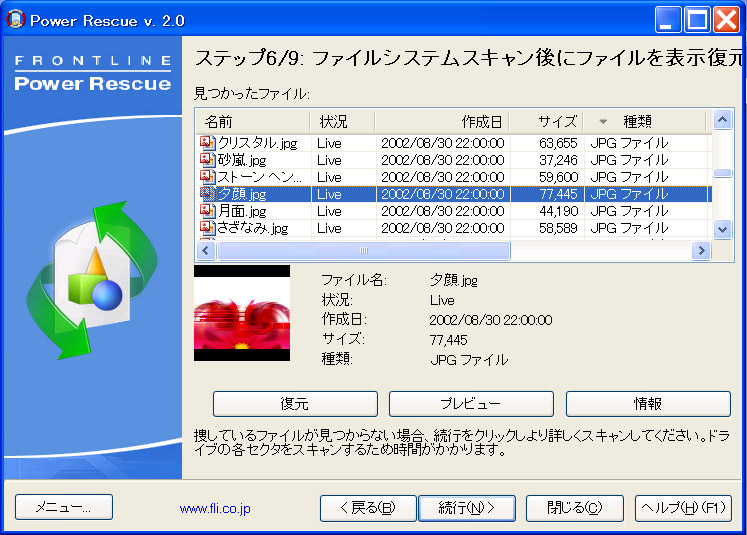Click the file list scroll down arrow

point(722,230)
